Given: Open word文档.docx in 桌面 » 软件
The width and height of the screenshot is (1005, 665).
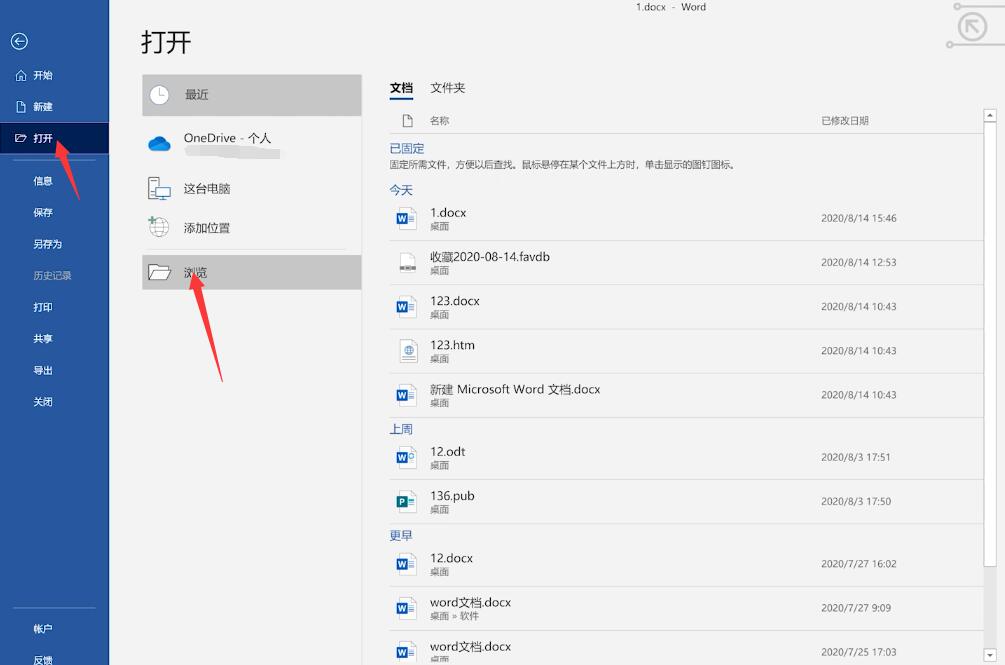Looking at the screenshot, I should click(686, 608).
